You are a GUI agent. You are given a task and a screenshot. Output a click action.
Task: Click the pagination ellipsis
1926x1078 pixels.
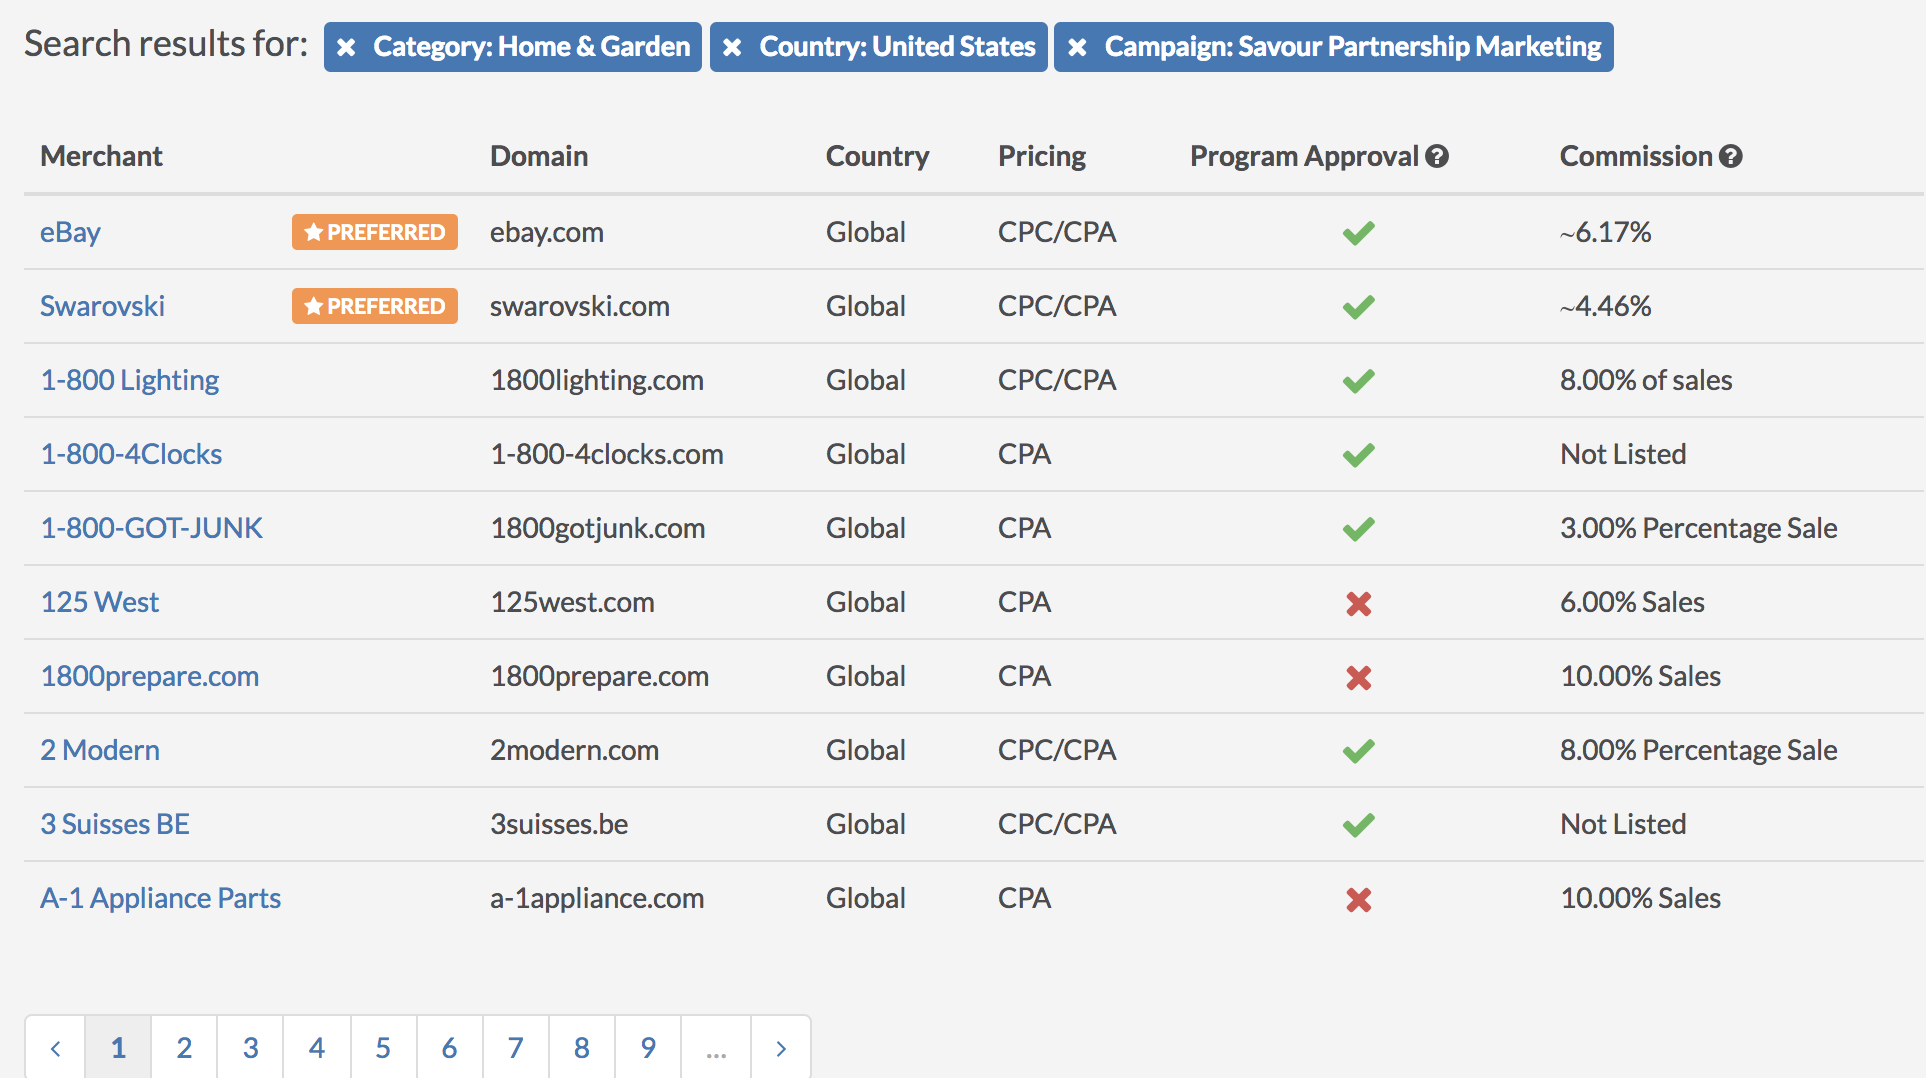click(716, 1047)
